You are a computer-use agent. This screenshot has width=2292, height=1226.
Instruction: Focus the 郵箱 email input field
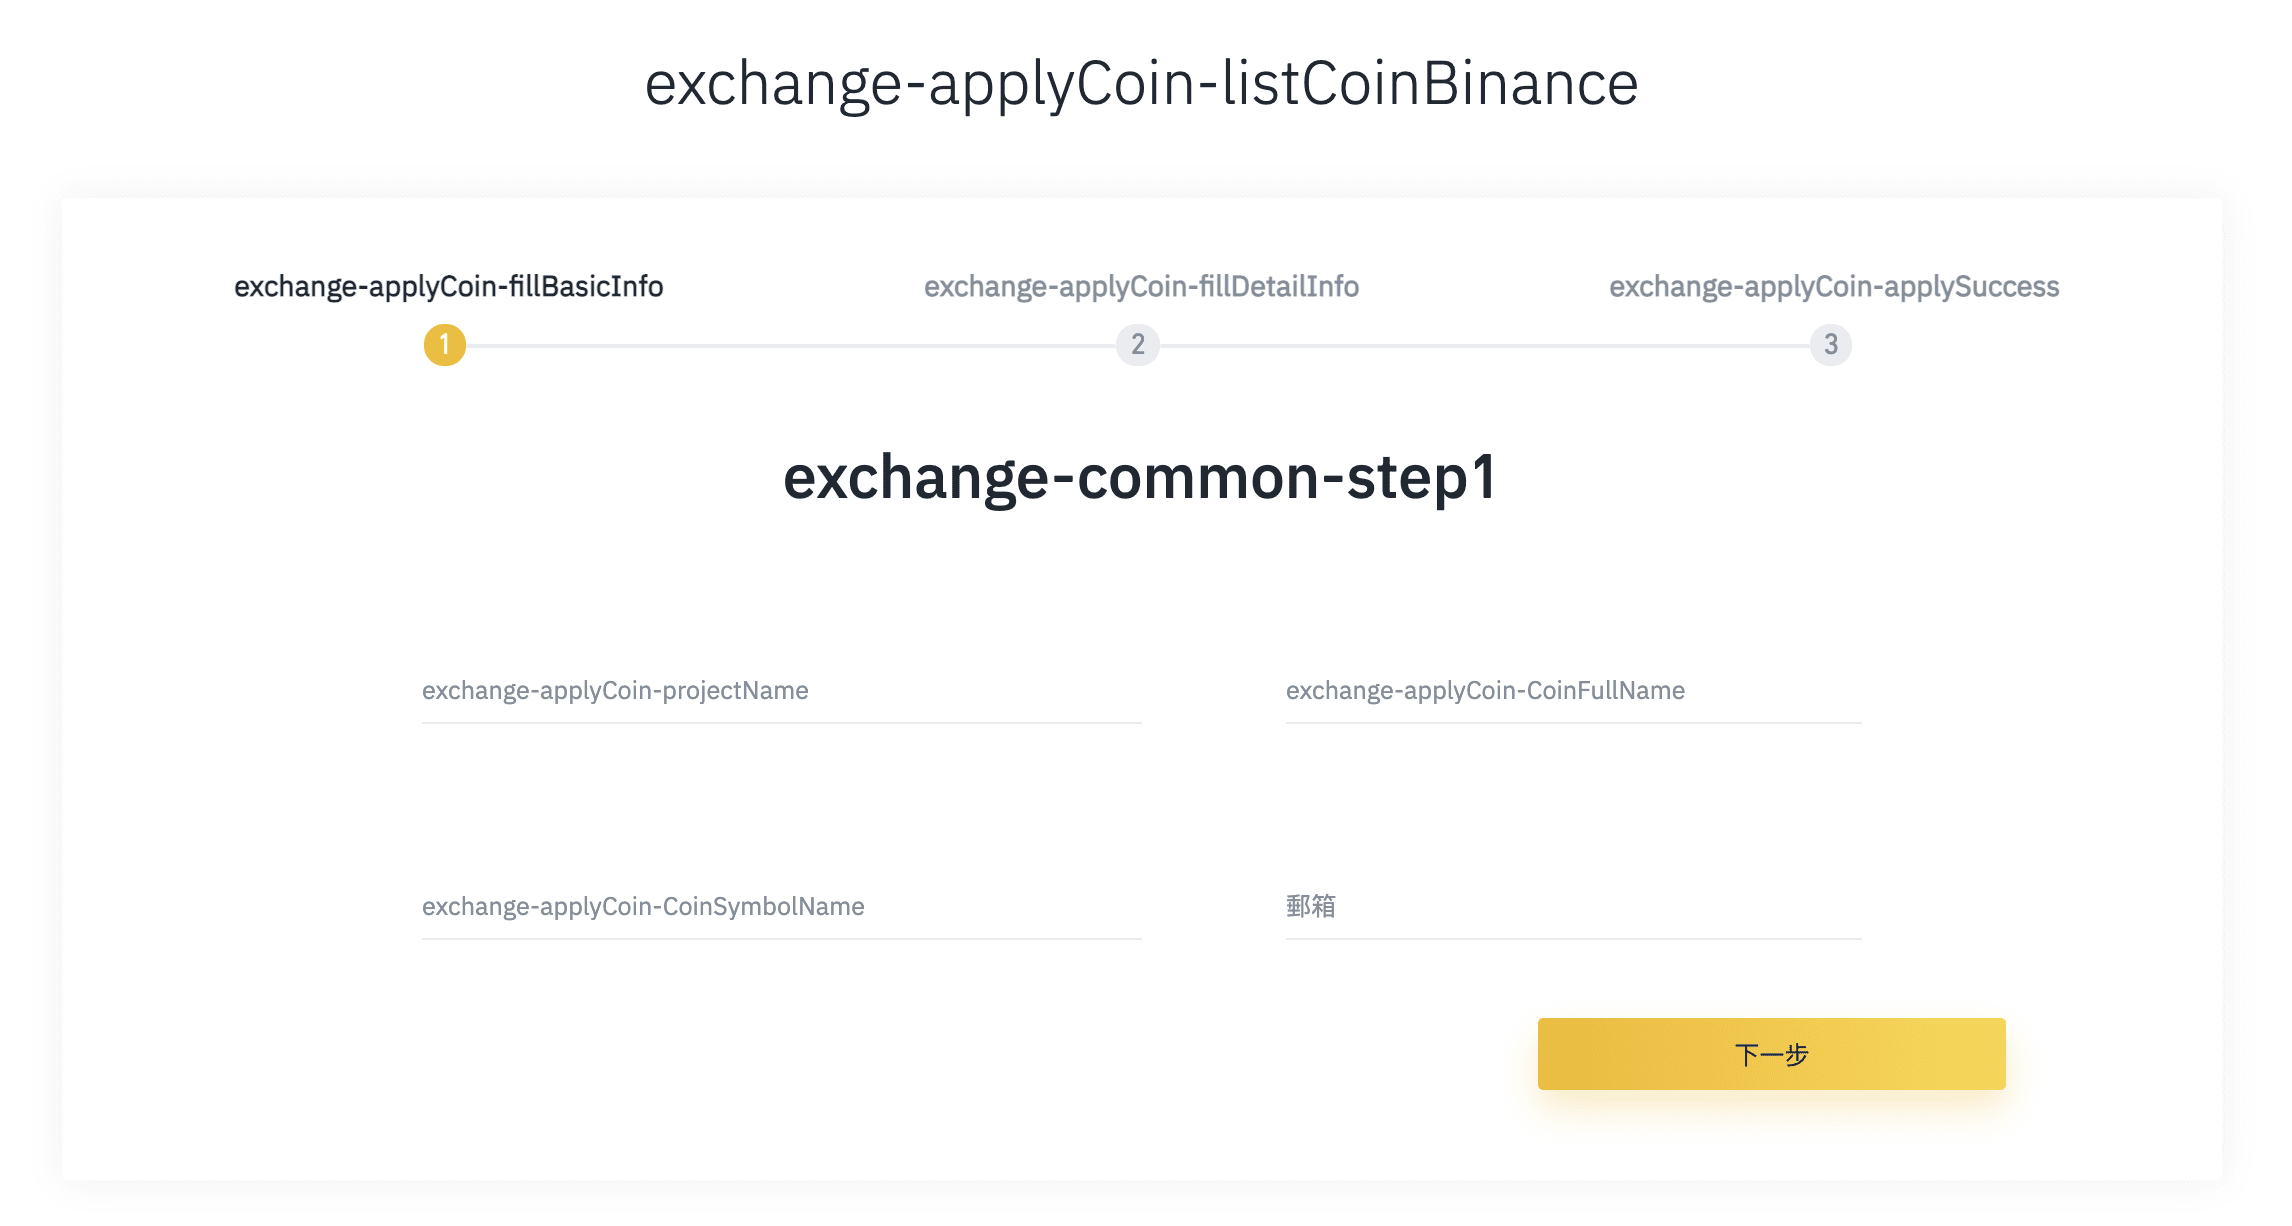pos(1573,907)
